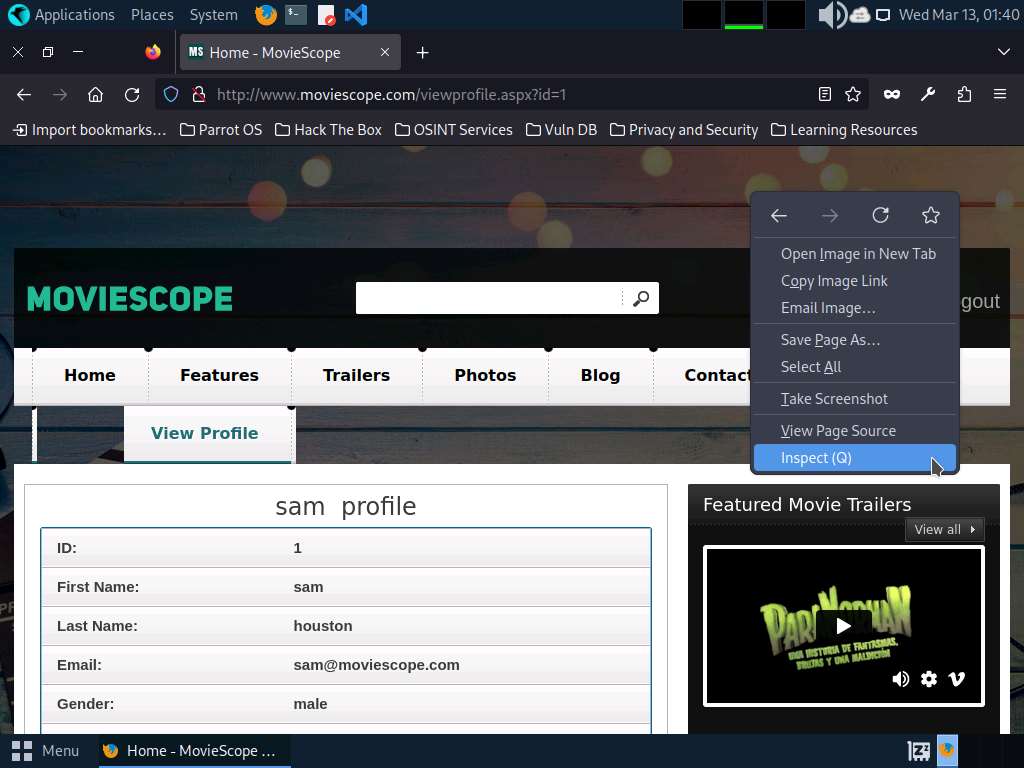Click reload icon in context menu
The image size is (1024, 768).
tap(880, 215)
